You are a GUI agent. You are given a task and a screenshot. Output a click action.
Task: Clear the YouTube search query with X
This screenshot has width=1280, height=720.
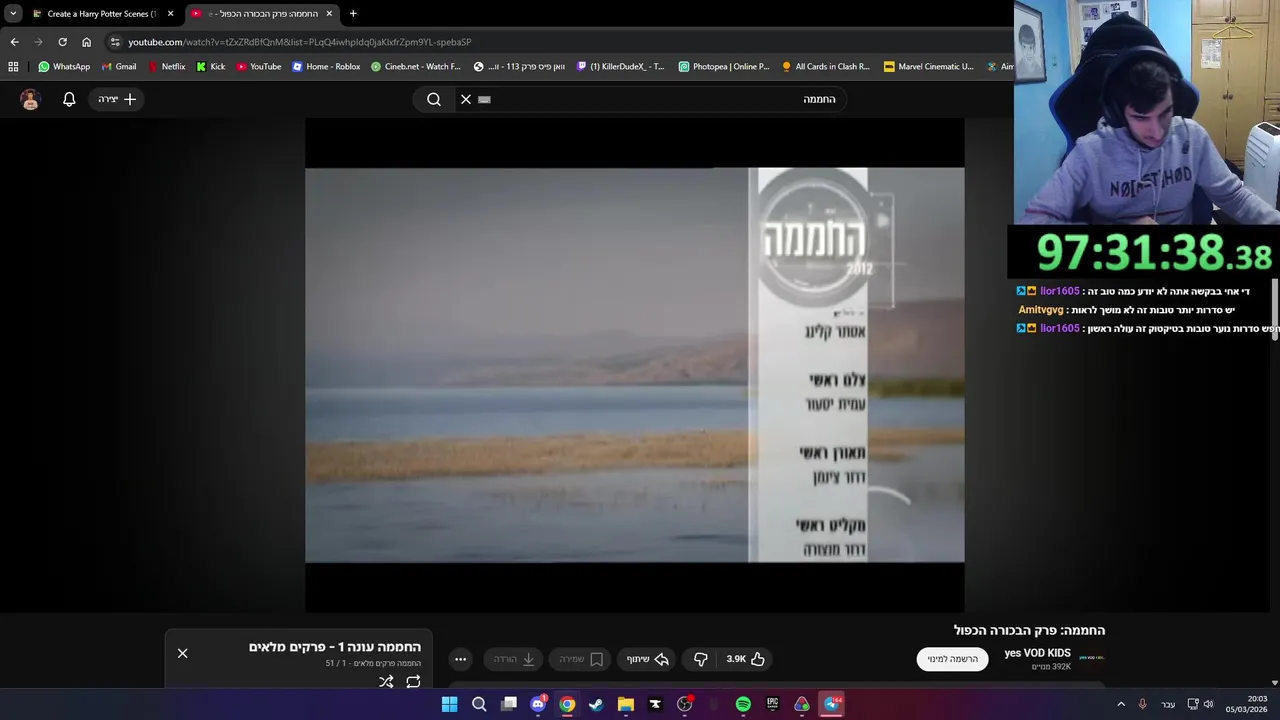coord(466,99)
